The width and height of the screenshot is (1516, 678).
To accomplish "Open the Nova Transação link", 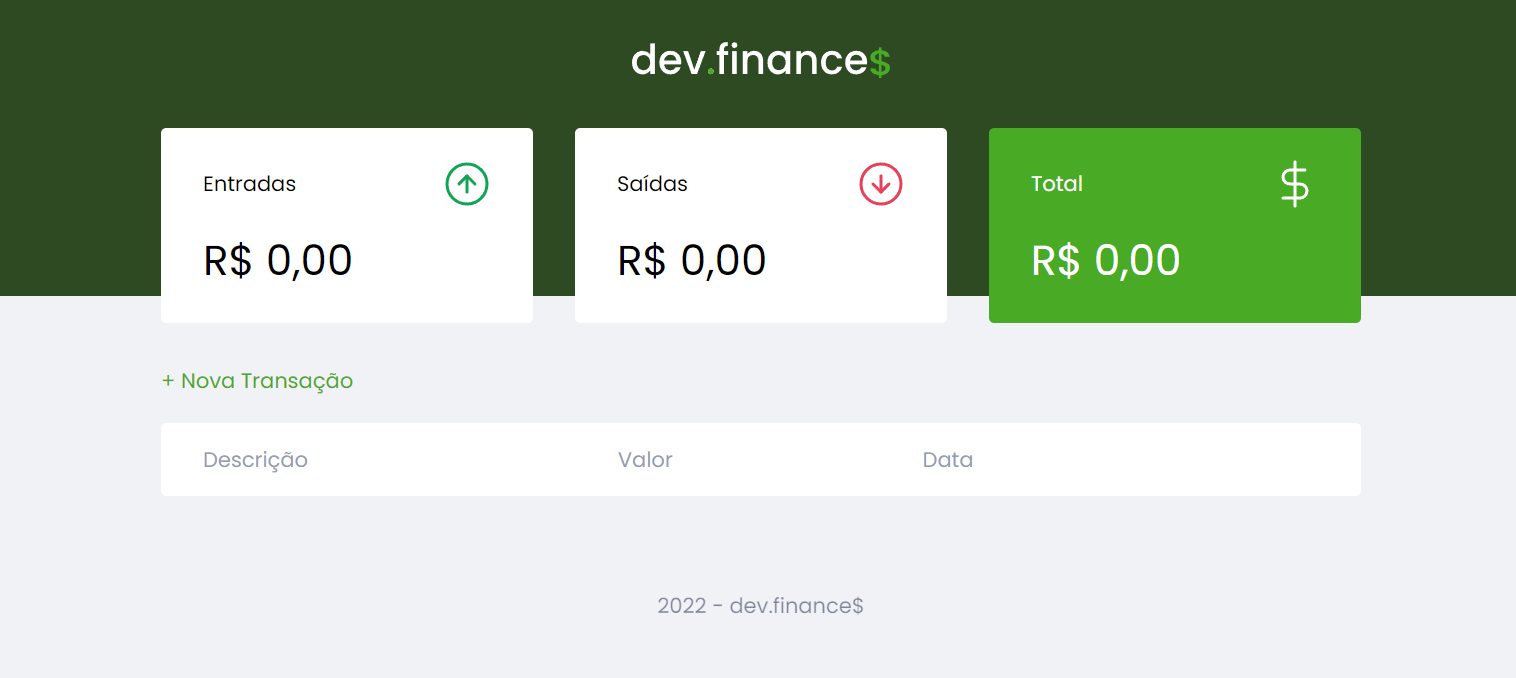I will [x=258, y=381].
